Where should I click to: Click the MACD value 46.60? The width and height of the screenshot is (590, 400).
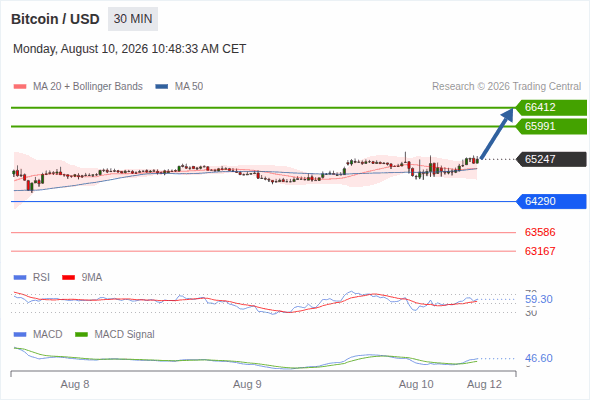tap(539, 358)
